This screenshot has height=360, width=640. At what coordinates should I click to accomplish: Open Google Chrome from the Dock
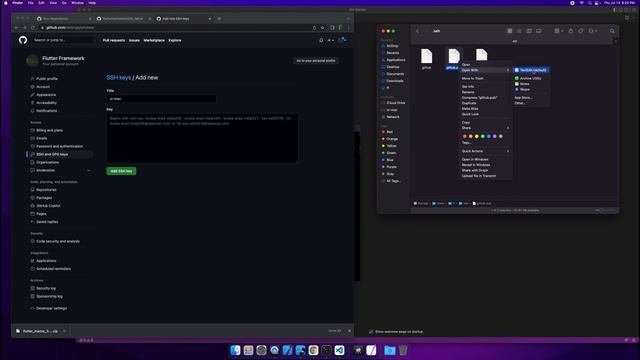[313, 350]
